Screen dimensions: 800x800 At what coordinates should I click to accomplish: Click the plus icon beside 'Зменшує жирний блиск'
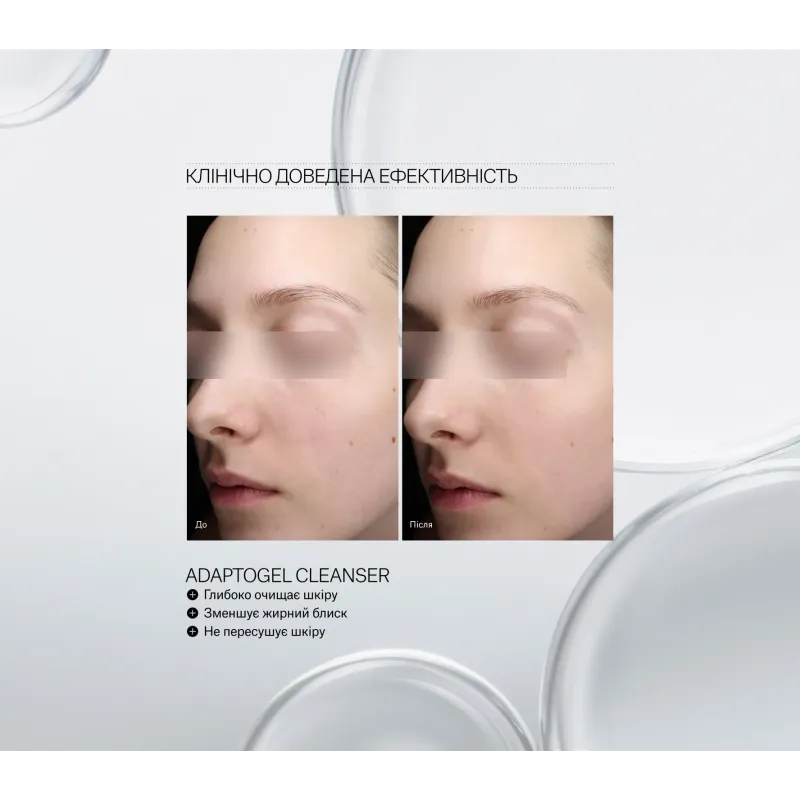[x=192, y=613]
